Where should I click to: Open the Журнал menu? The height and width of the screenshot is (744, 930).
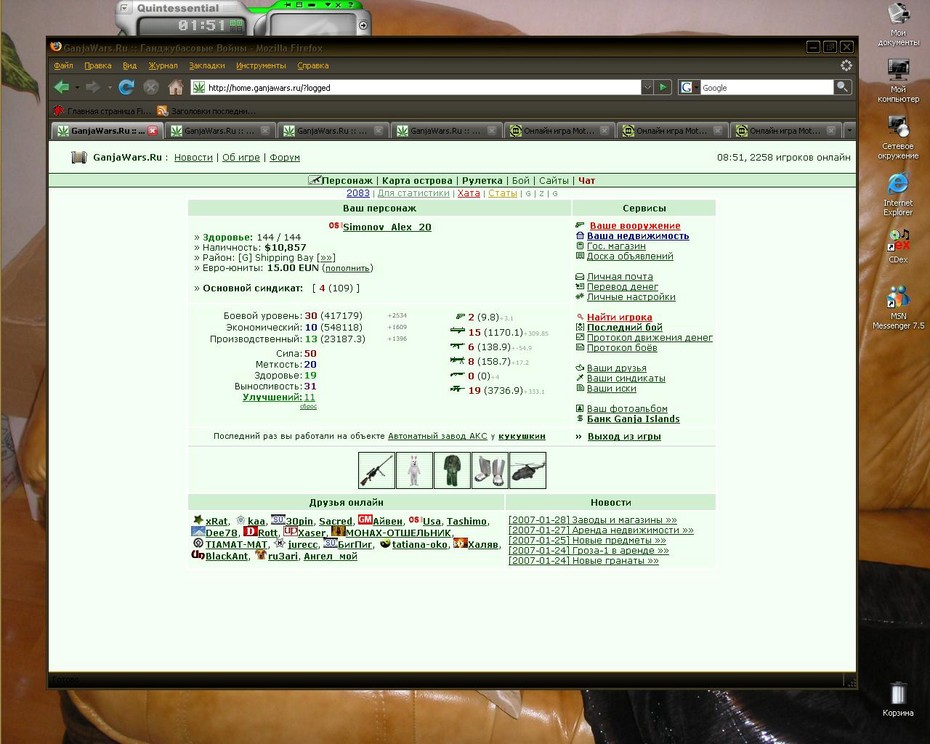click(x=163, y=66)
